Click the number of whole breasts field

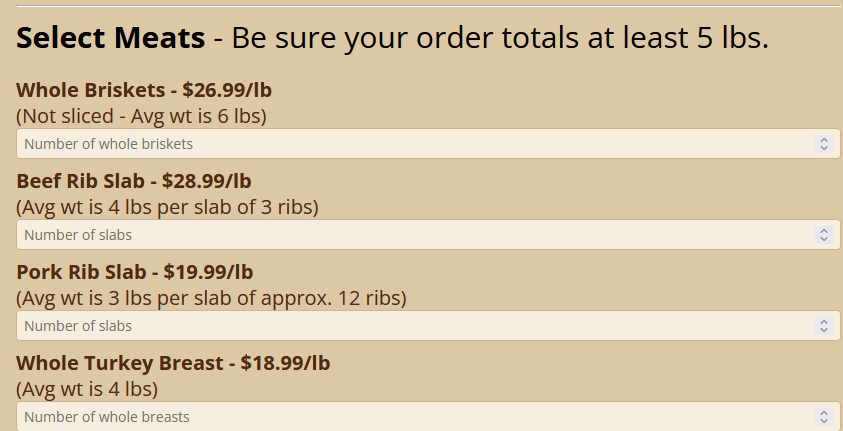tap(400, 417)
